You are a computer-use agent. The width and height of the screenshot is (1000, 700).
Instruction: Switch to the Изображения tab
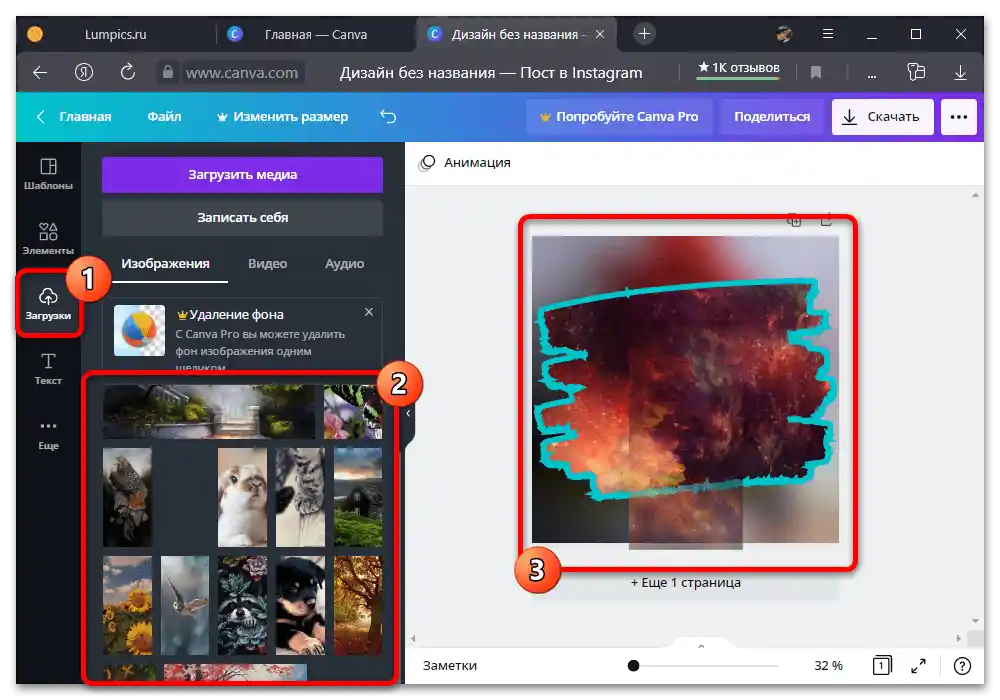[x=165, y=264]
